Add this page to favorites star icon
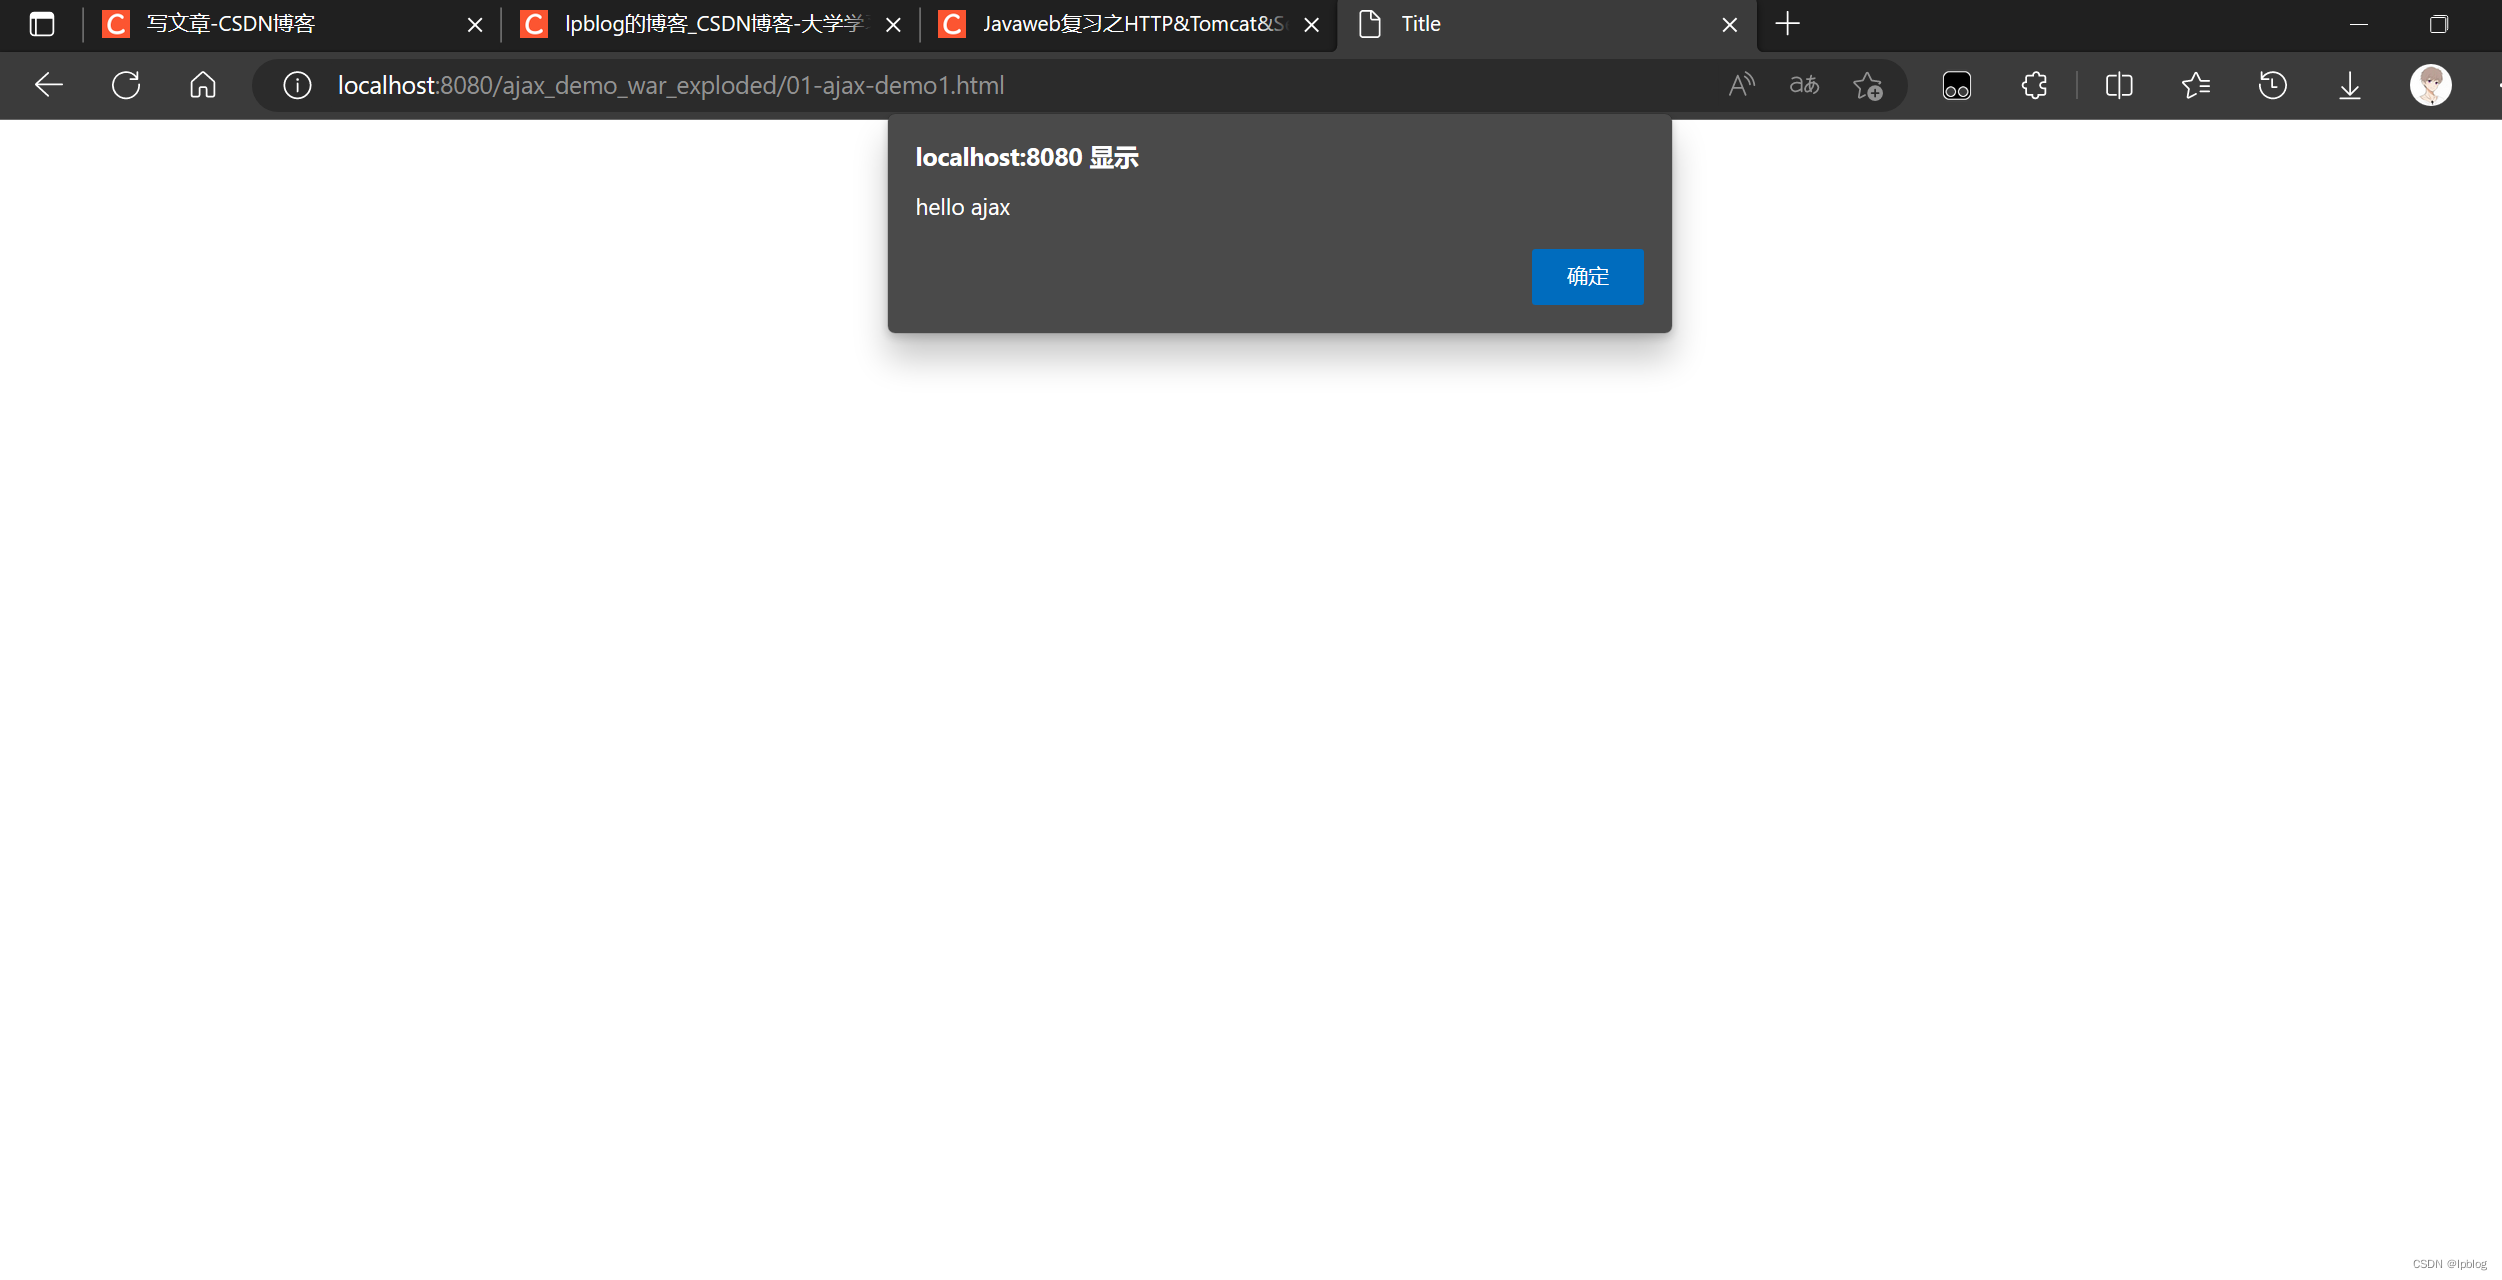2502x1280 pixels. tap(1867, 85)
